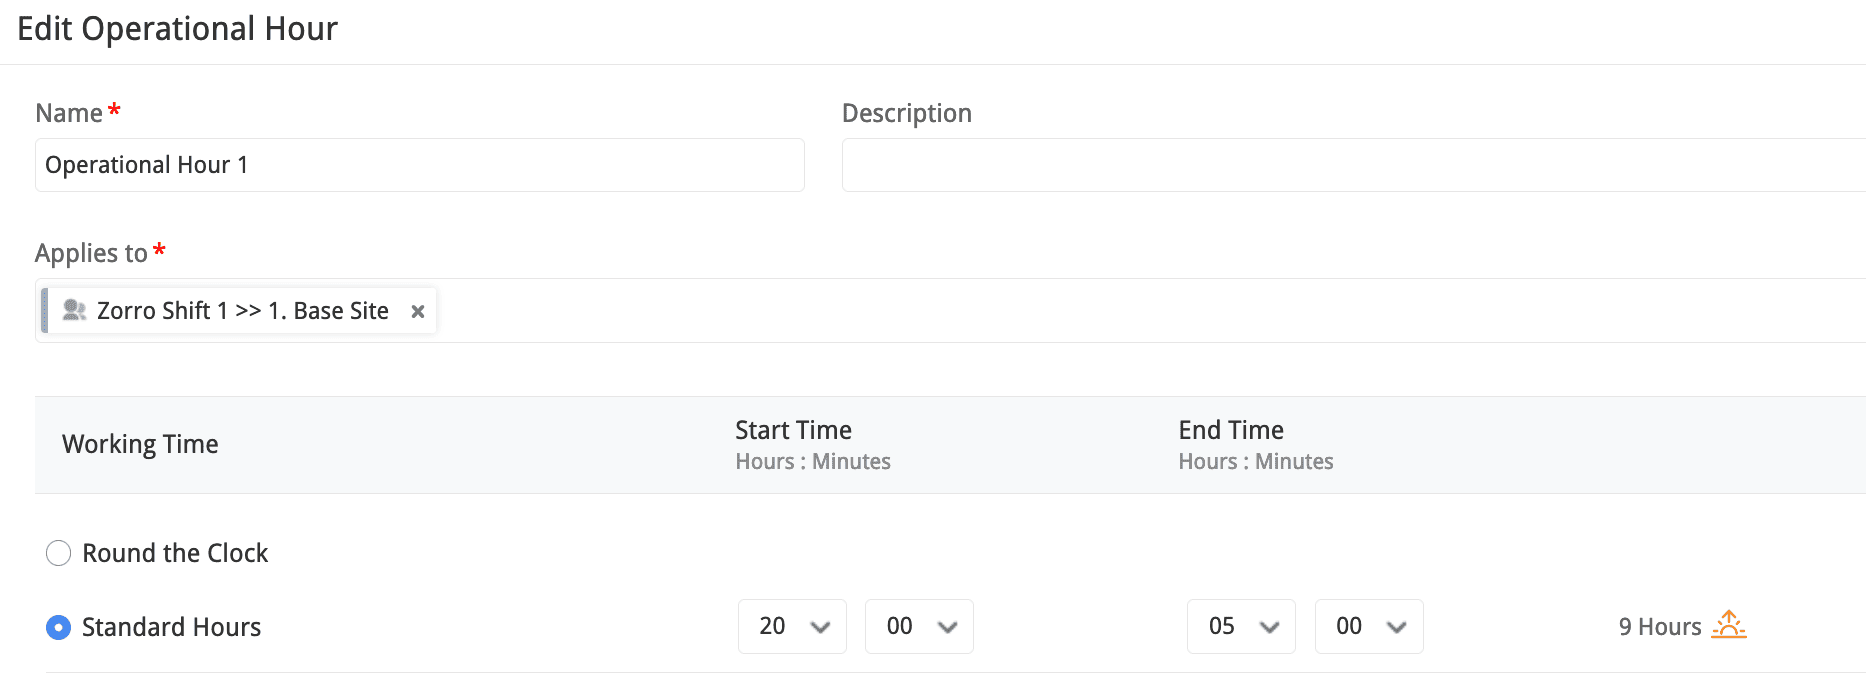This screenshot has width=1866, height=698.
Task: Focus the empty Description input field
Action: click(1350, 165)
